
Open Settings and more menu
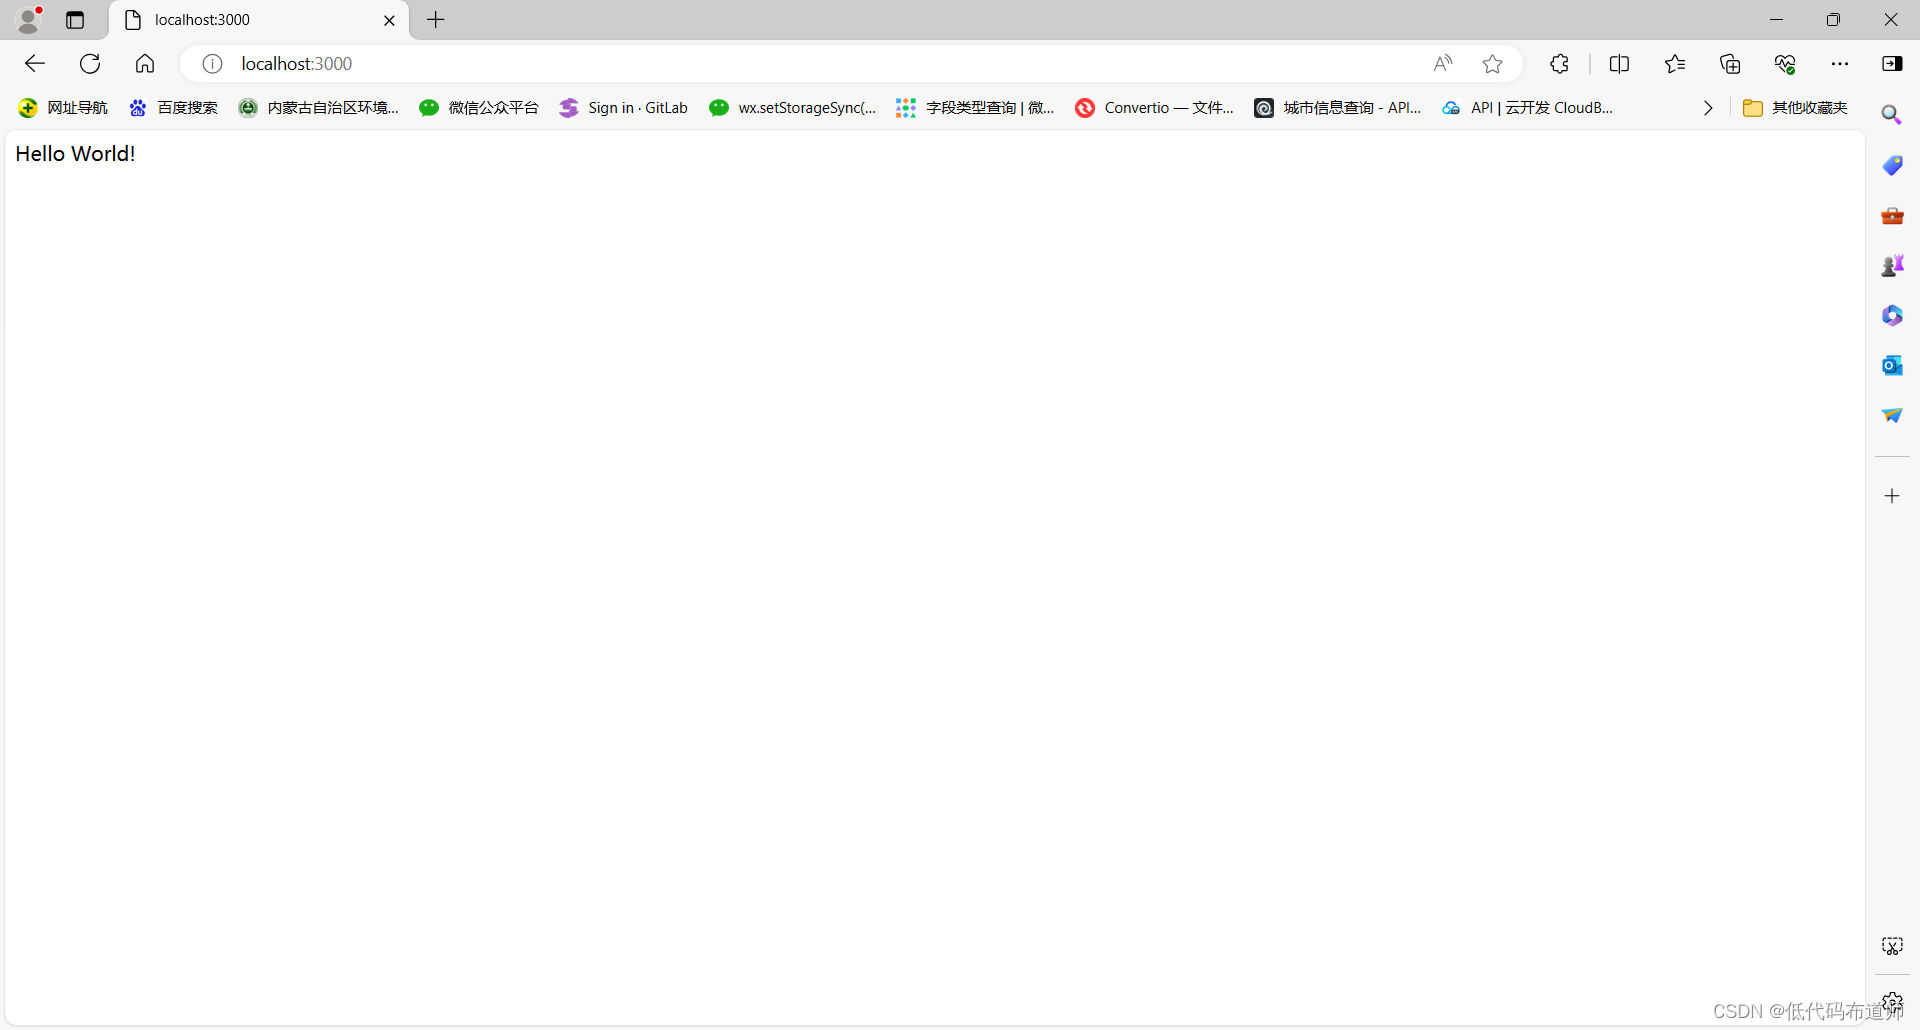(x=1840, y=64)
